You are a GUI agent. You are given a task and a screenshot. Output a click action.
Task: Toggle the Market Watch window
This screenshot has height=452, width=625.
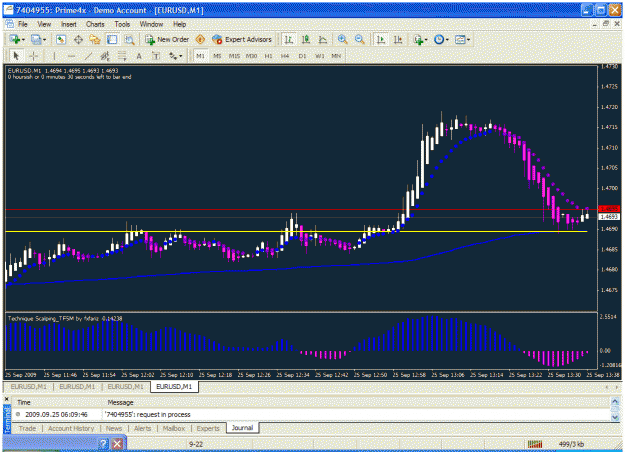[61, 39]
